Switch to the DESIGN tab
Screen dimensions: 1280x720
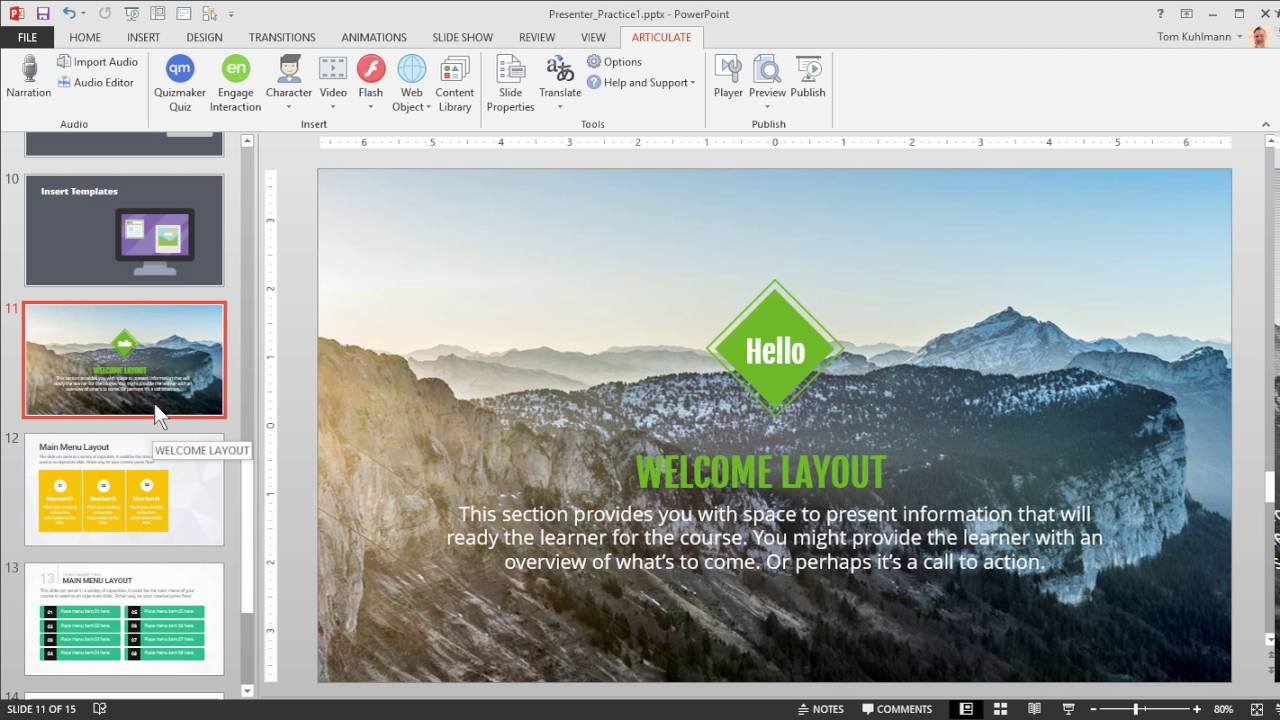(x=204, y=37)
